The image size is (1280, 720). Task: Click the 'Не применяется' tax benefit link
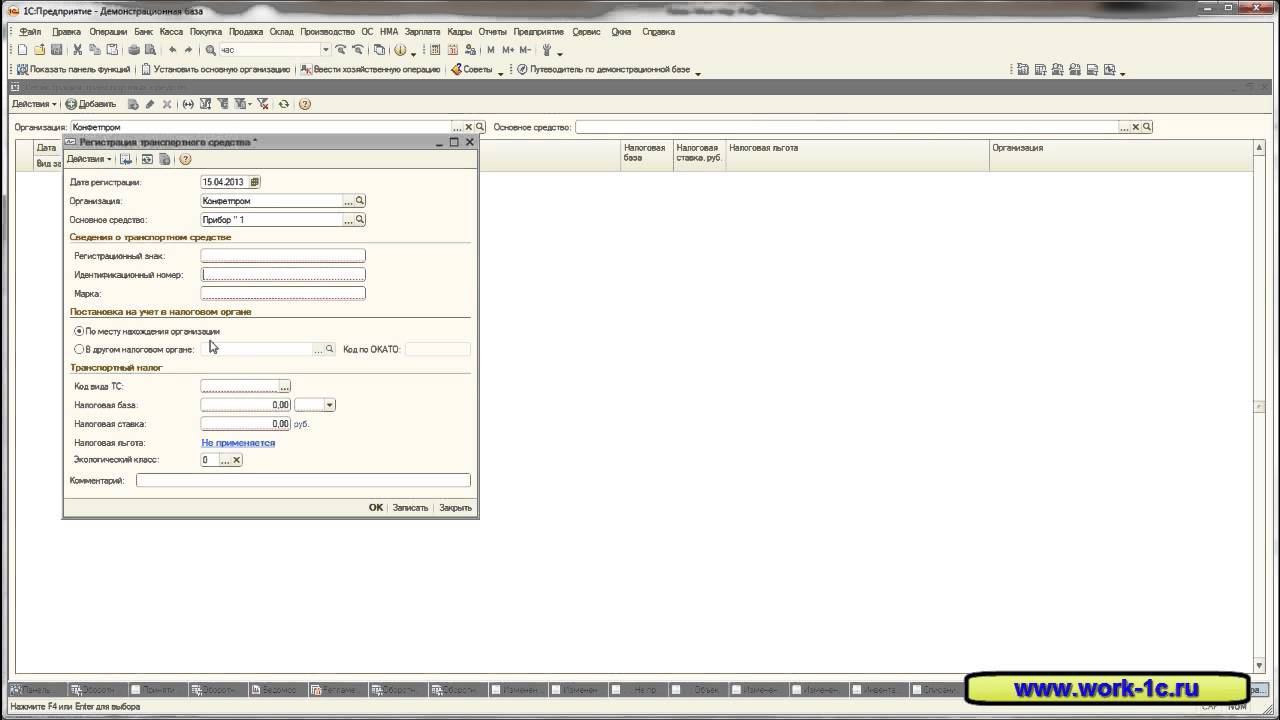(x=238, y=442)
